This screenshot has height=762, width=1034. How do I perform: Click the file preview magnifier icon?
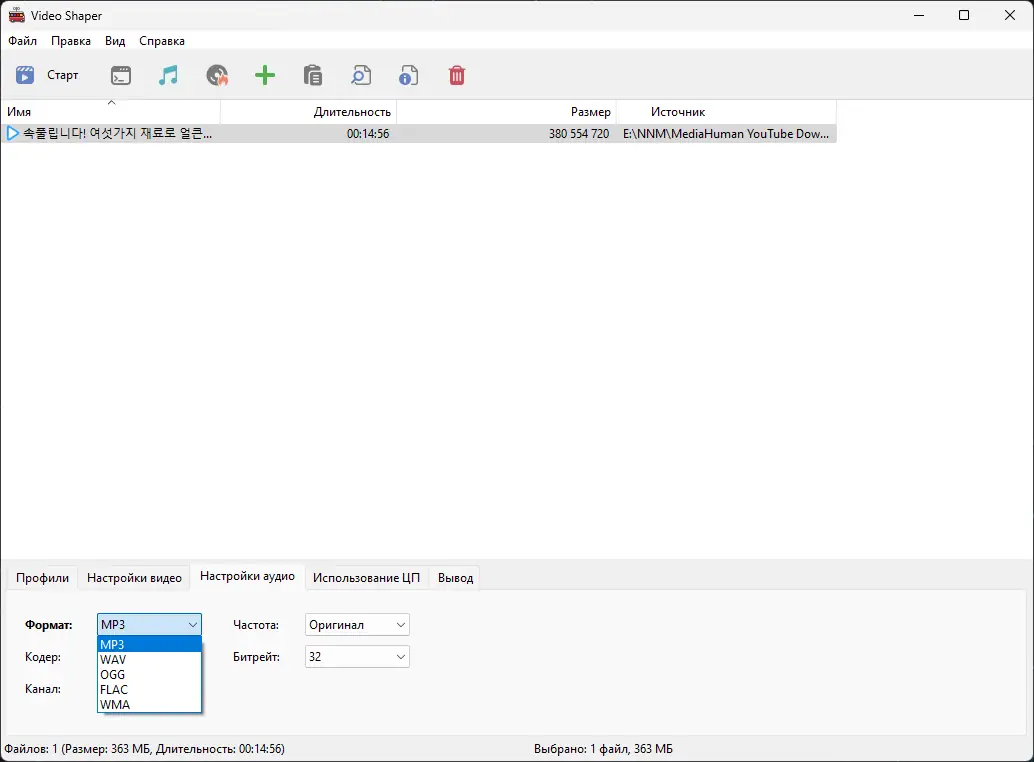click(x=361, y=75)
